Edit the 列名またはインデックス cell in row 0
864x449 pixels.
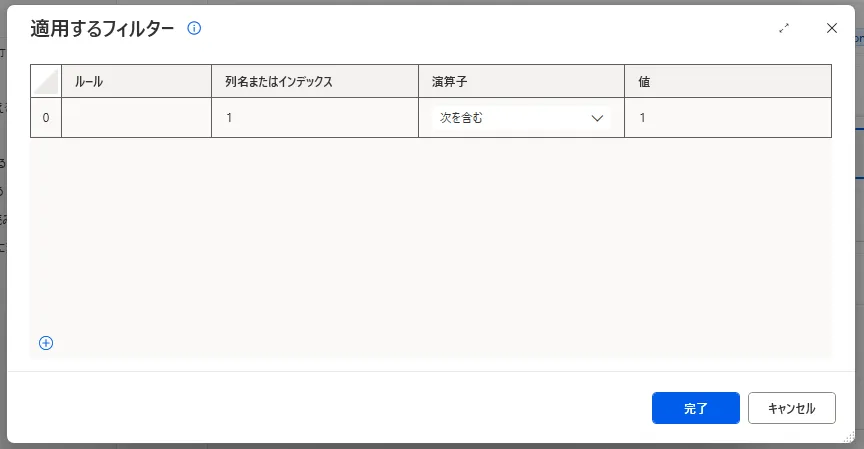click(x=314, y=118)
